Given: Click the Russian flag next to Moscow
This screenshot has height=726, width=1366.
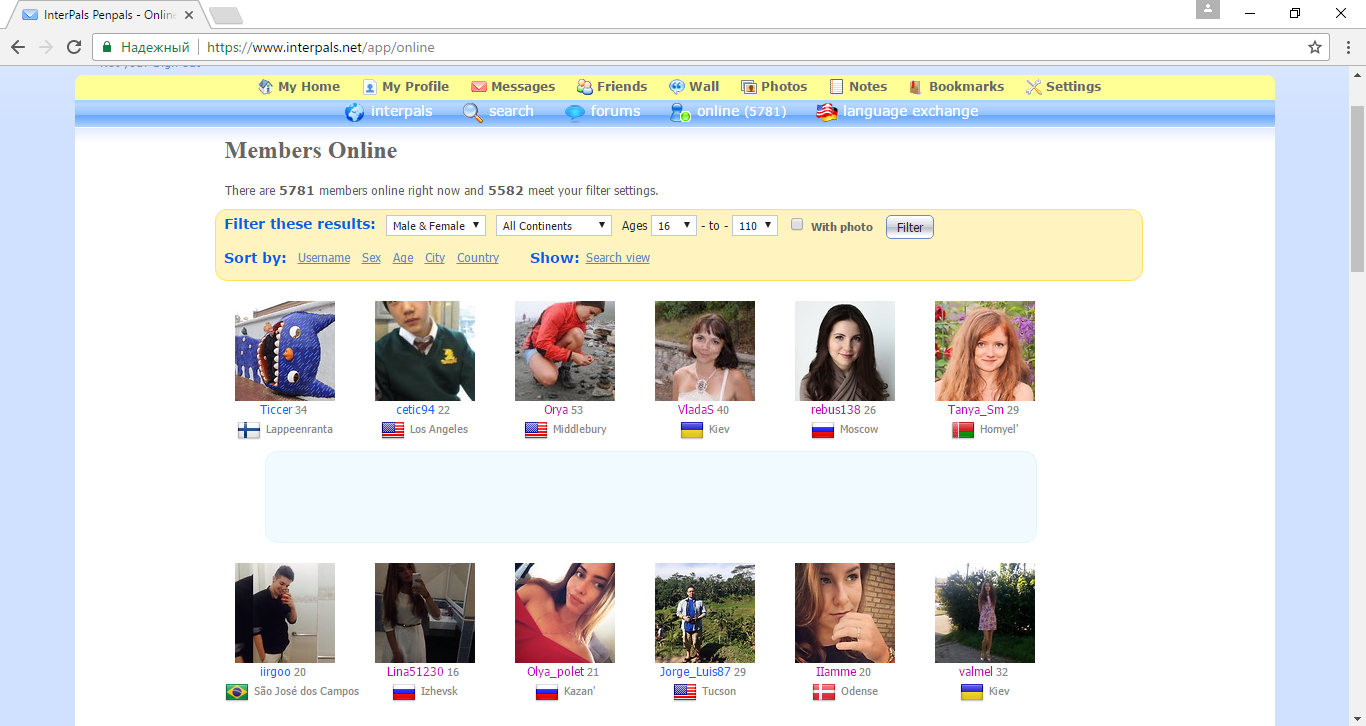Looking at the screenshot, I should [x=823, y=430].
